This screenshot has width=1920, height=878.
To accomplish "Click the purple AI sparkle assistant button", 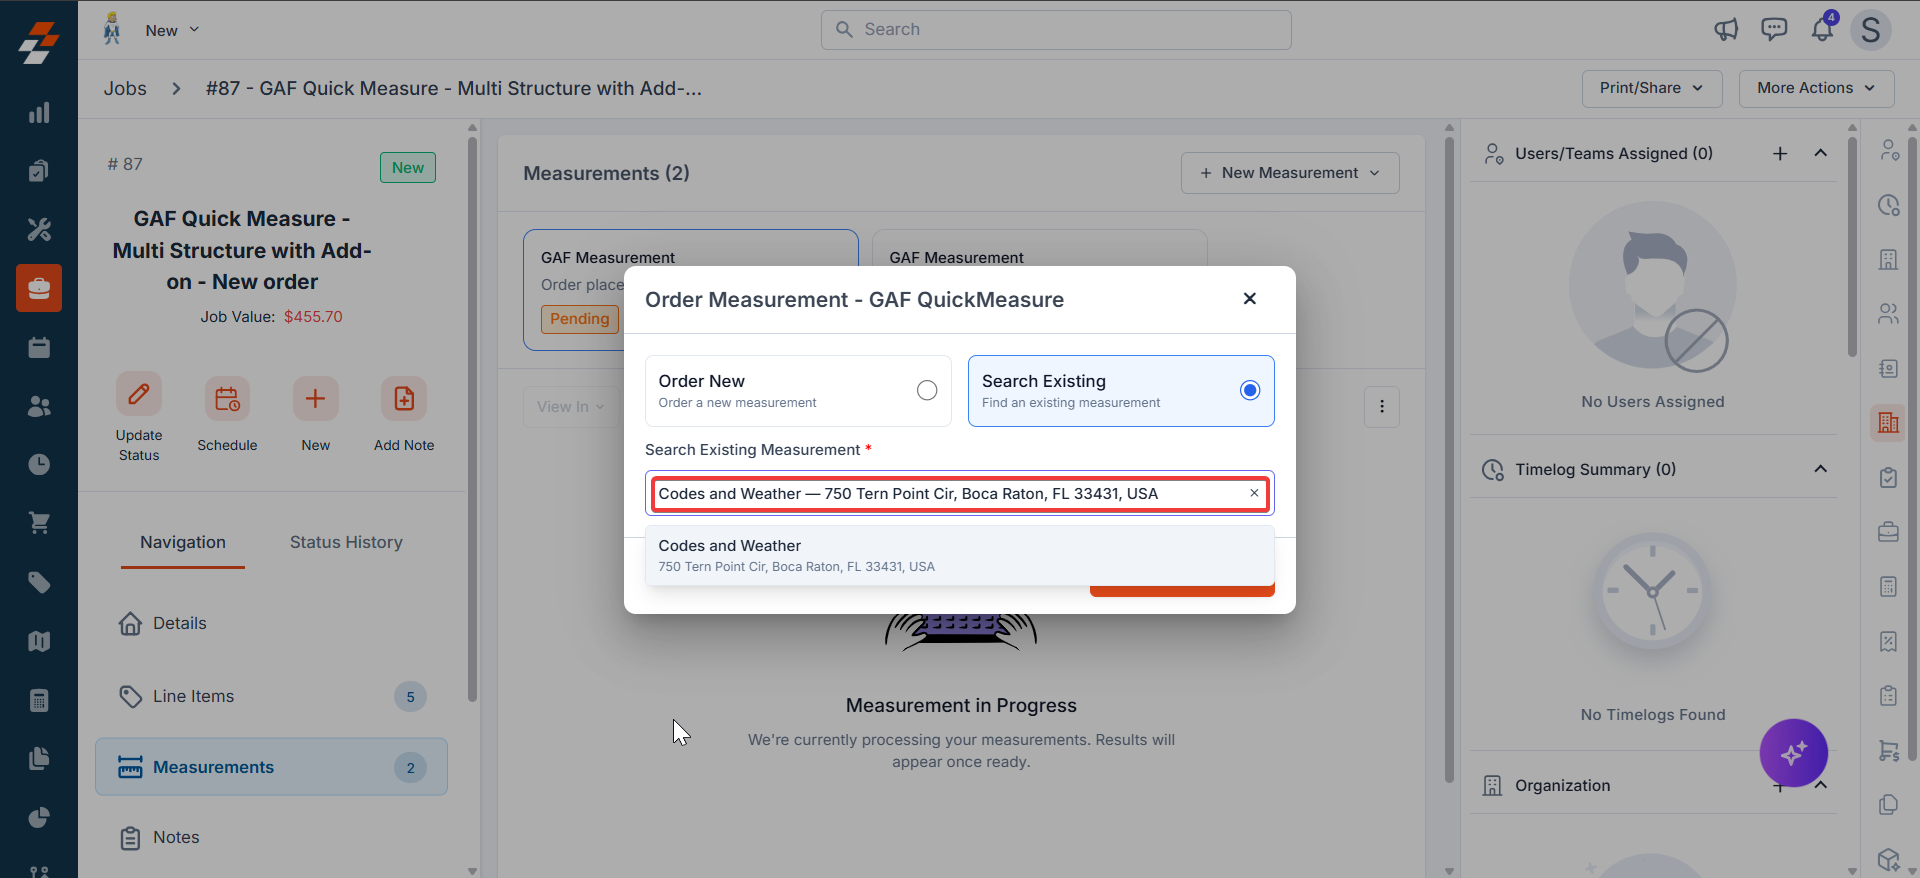I will pyautogui.click(x=1794, y=753).
